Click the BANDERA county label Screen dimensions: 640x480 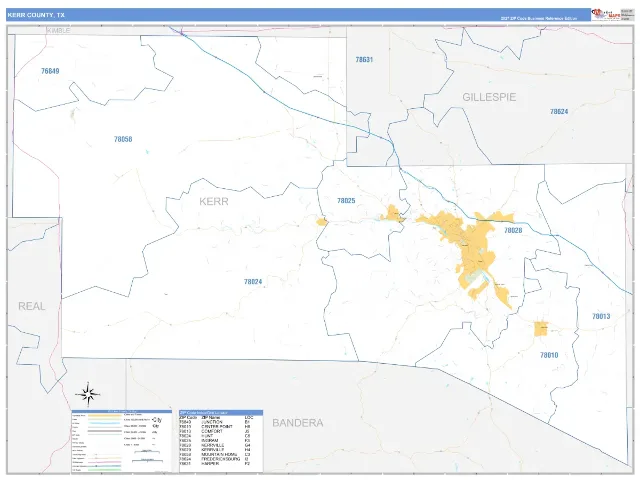298,423
